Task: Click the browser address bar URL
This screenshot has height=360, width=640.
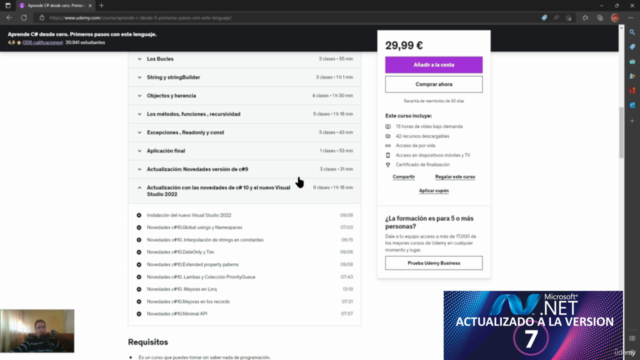Action: point(141,18)
